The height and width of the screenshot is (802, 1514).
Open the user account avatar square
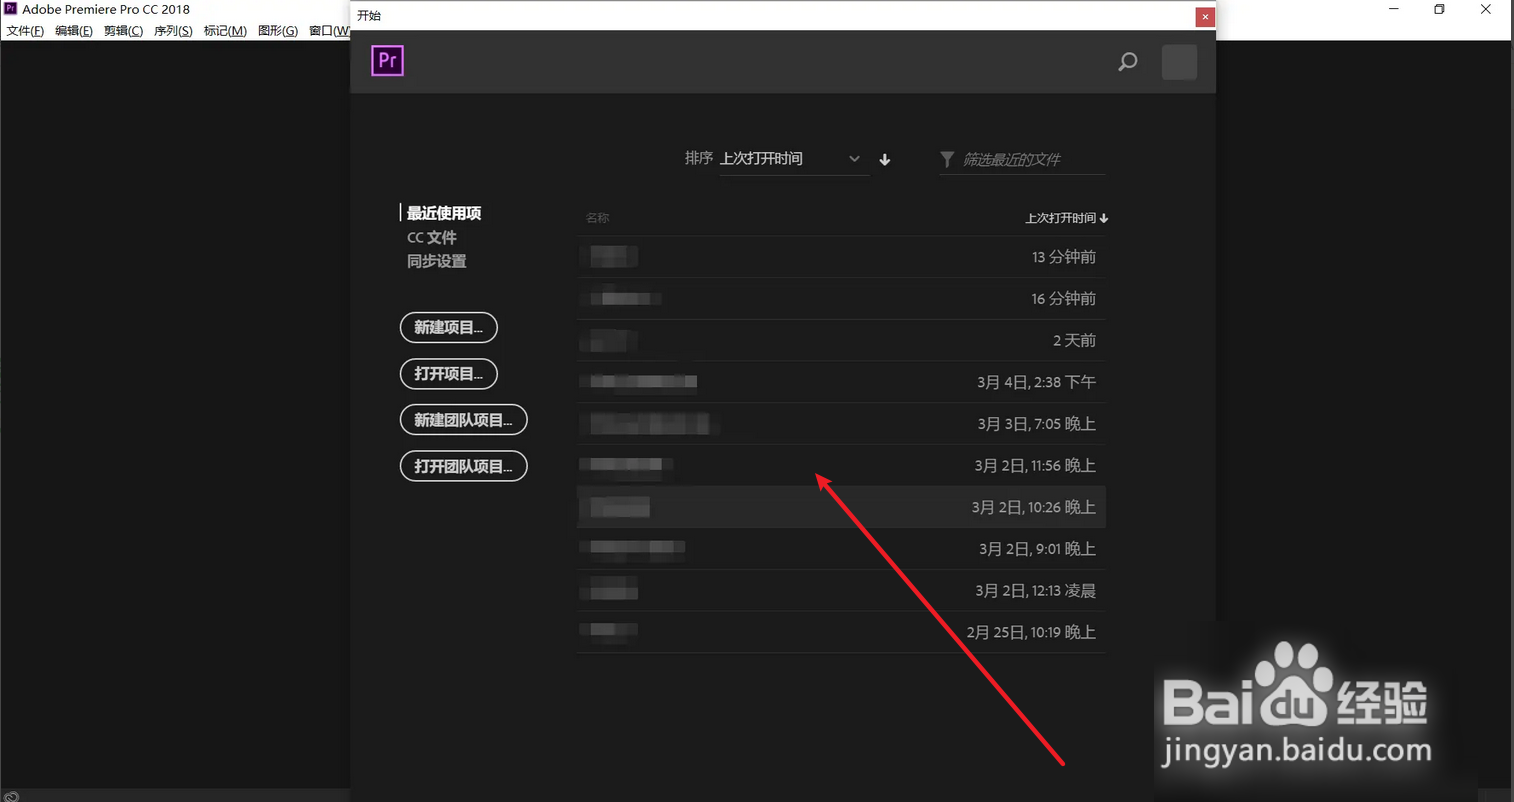[x=1179, y=62]
